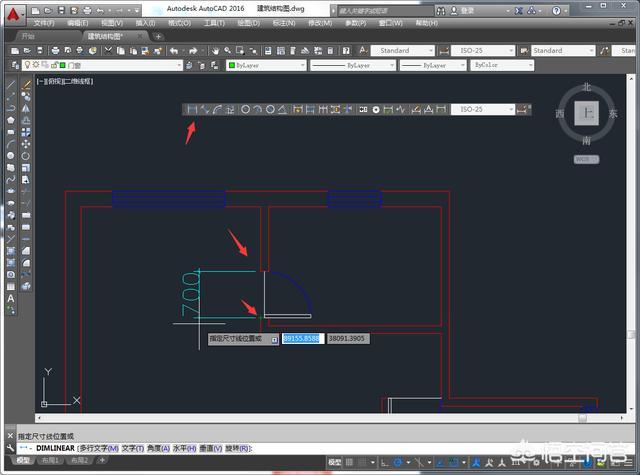Click the Plot (print) icon in standard toolbar
Viewport: 640px width, 475px height.
(55, 51)
